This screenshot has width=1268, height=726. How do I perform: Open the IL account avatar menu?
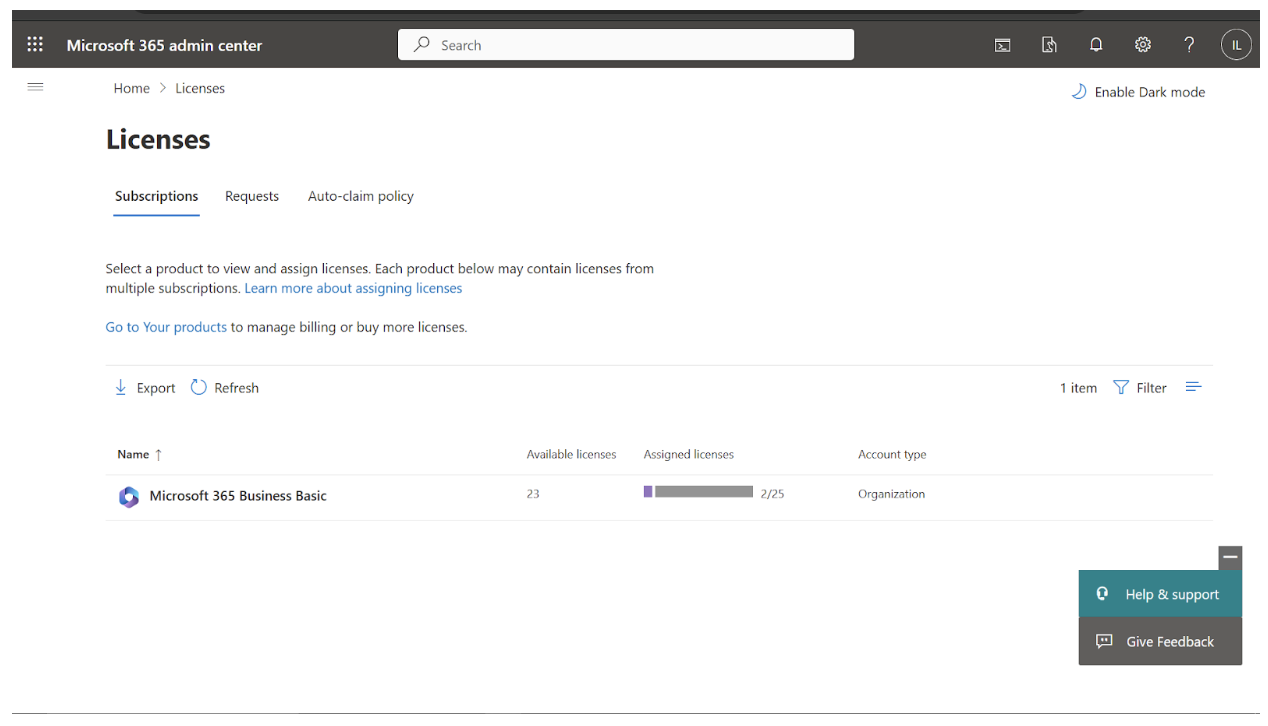pos(1237,45)
